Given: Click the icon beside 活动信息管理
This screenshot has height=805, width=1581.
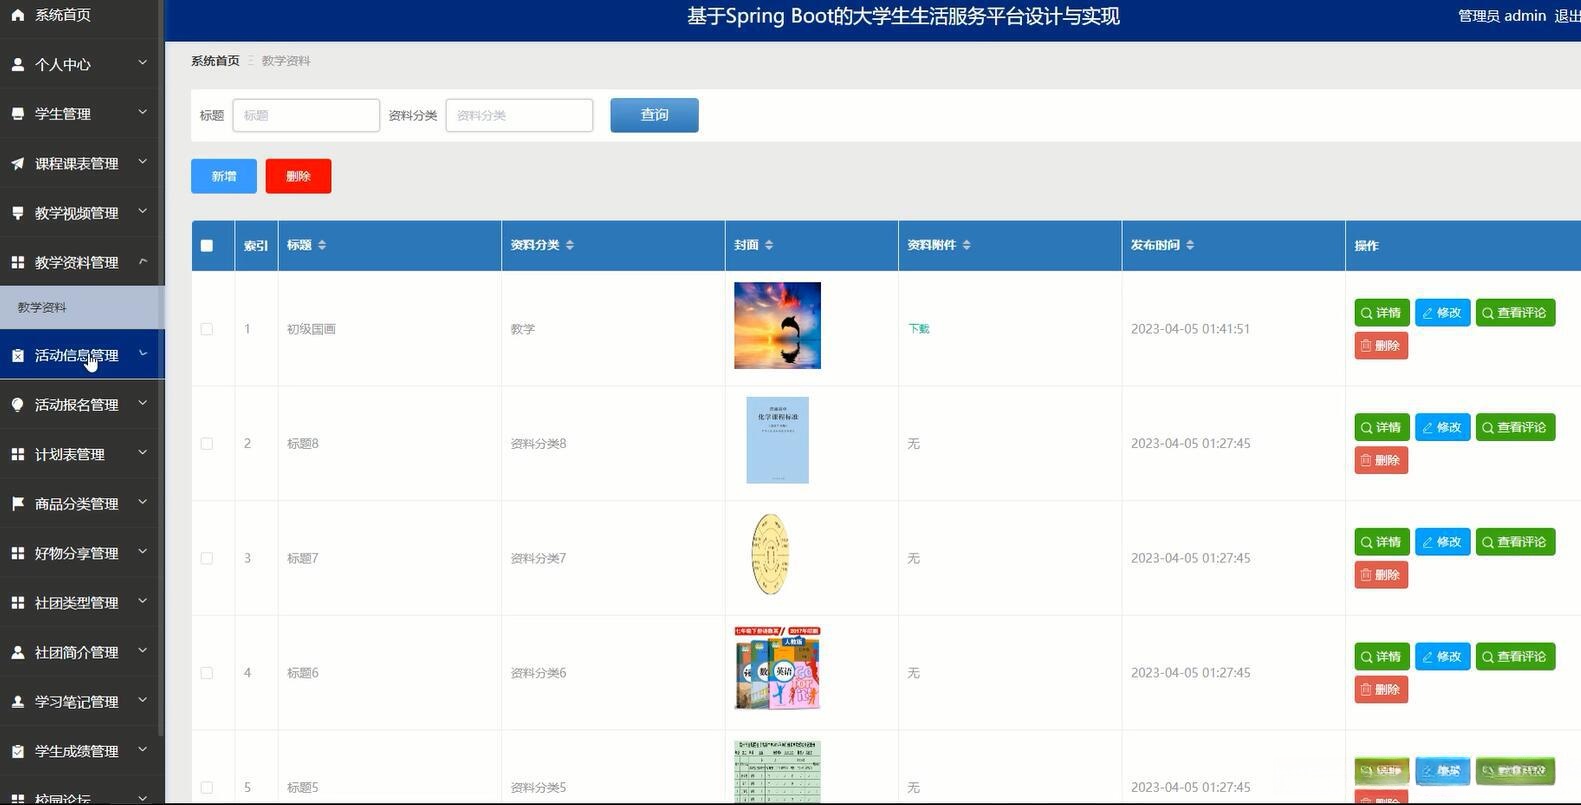Looking at the screenshot, I should [x=17, y=355].
